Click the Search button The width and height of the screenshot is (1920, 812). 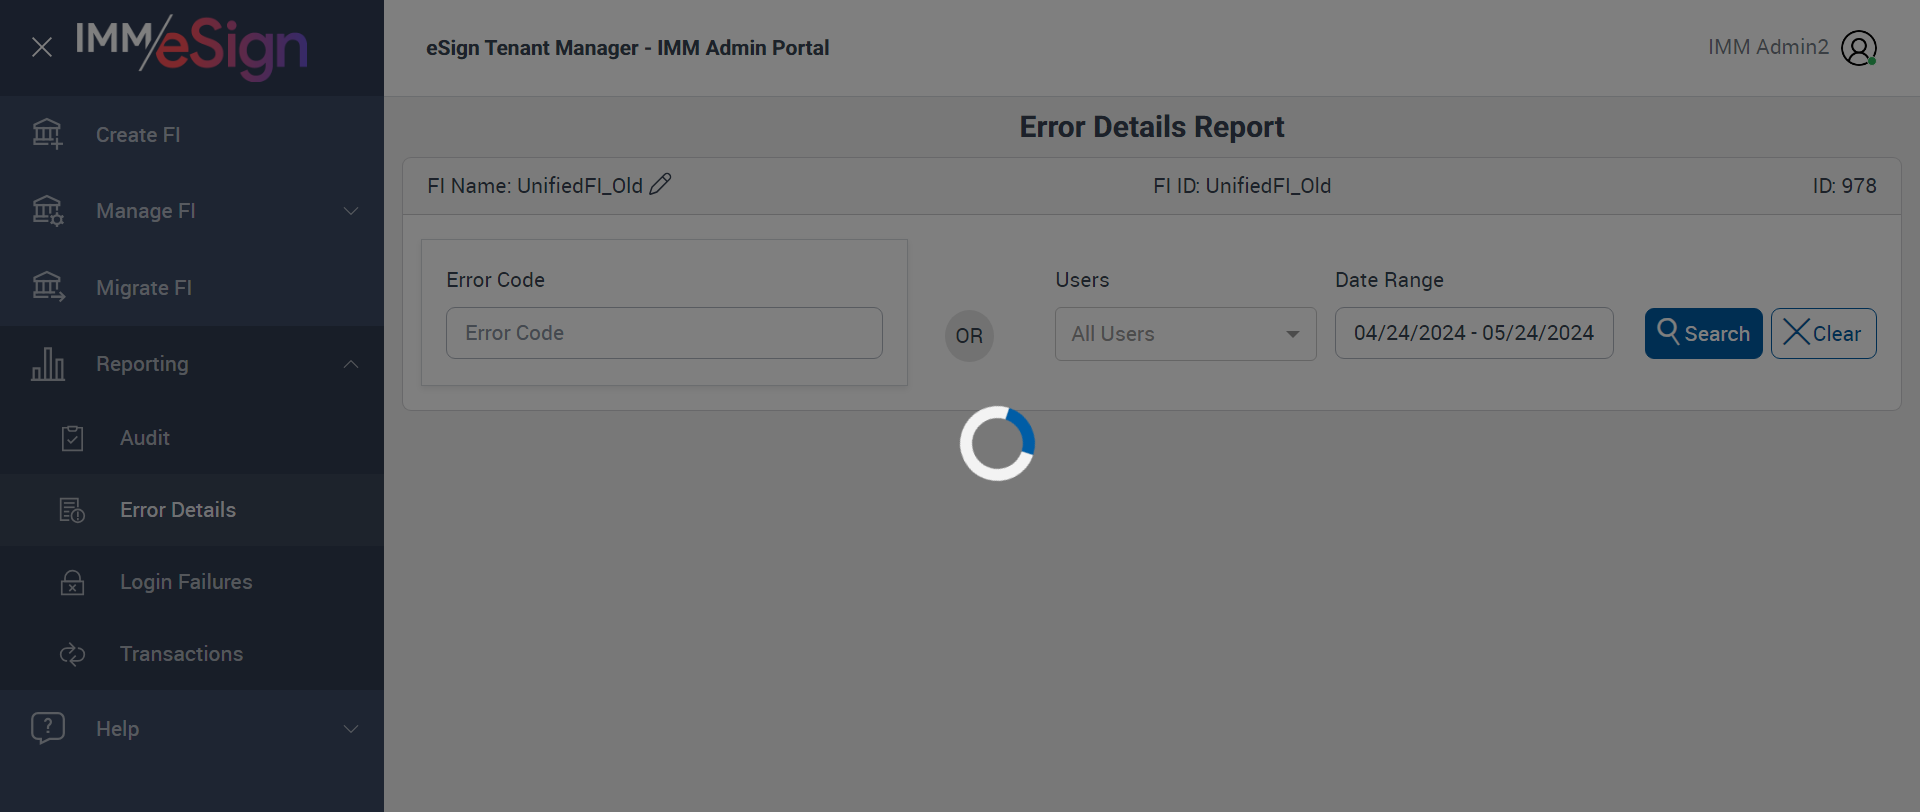[1703, 333]
